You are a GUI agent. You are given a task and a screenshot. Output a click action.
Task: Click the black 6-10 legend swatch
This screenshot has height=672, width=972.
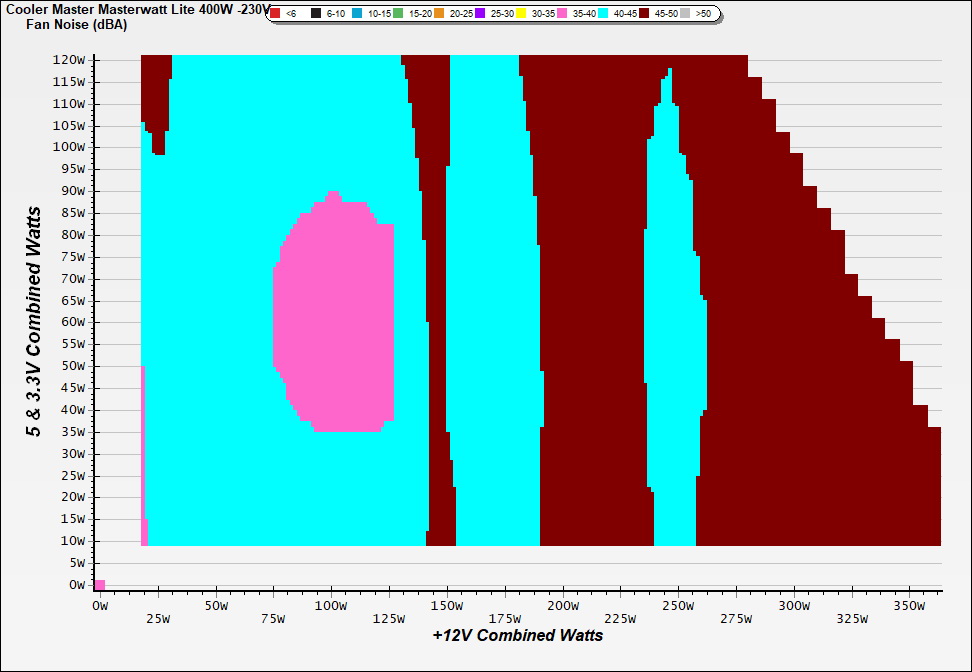click(316, 13)
